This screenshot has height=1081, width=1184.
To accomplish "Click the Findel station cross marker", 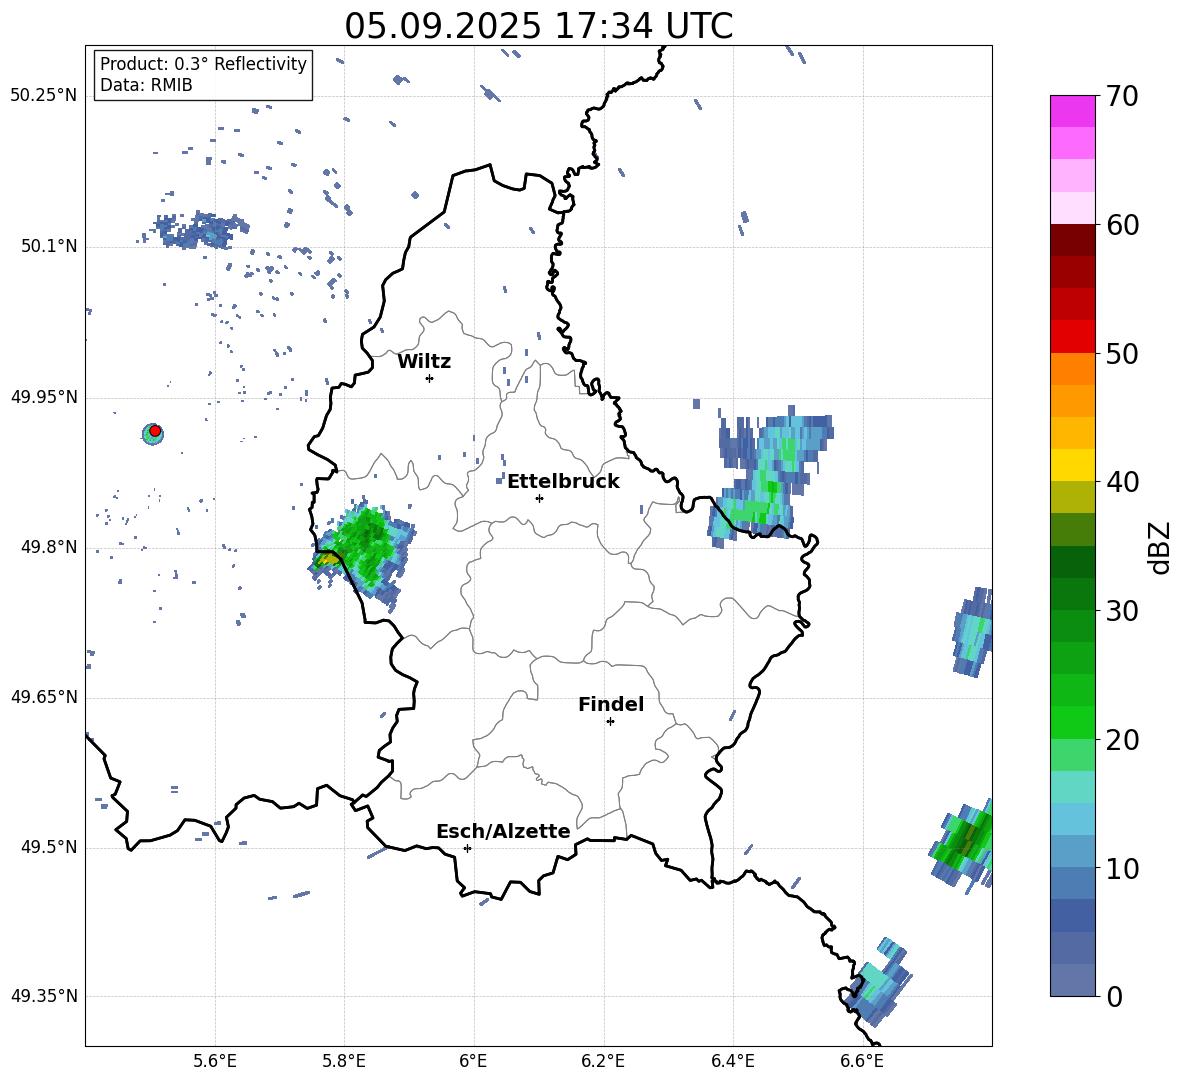I will pyautogui.click(x=610, y=722).
